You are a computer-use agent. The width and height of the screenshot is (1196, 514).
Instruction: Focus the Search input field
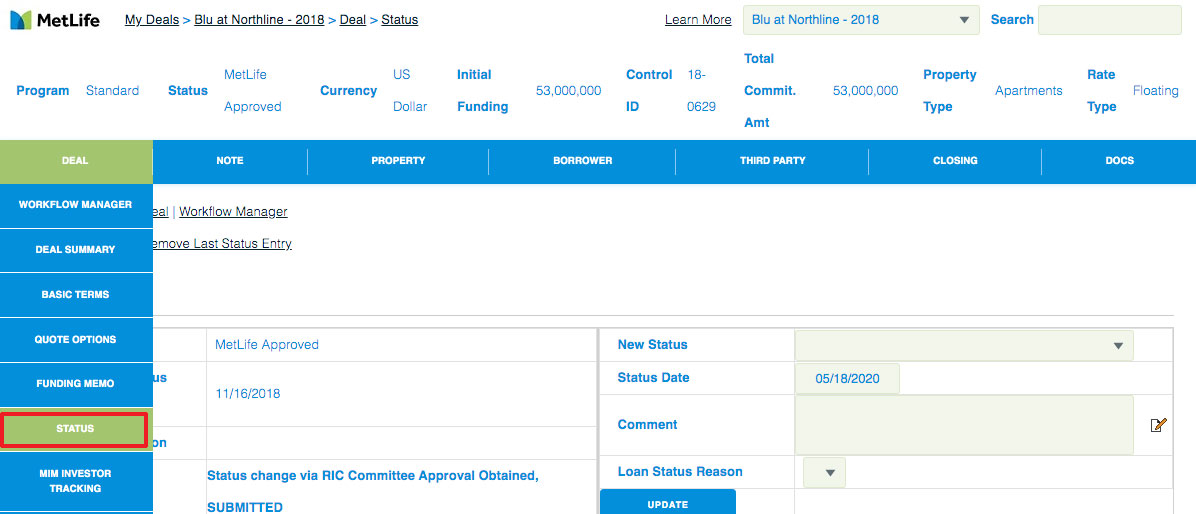pos(1110,20)
